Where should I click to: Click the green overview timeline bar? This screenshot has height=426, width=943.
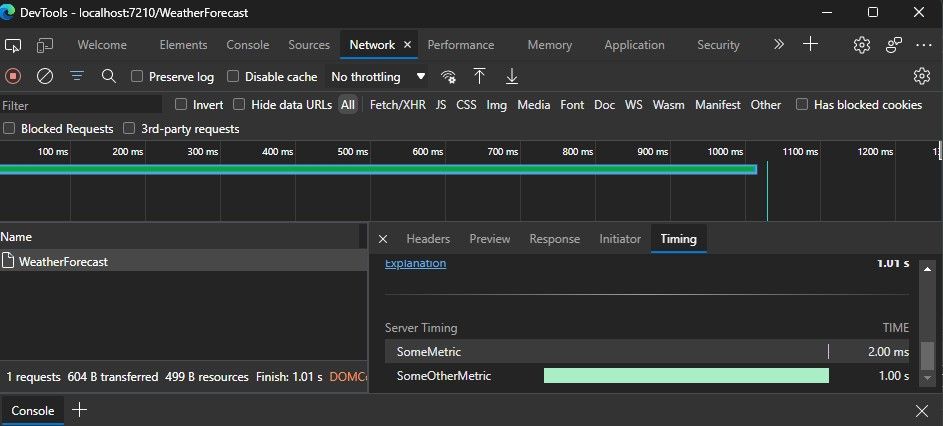pyautogui.click(x=378, y=169)
